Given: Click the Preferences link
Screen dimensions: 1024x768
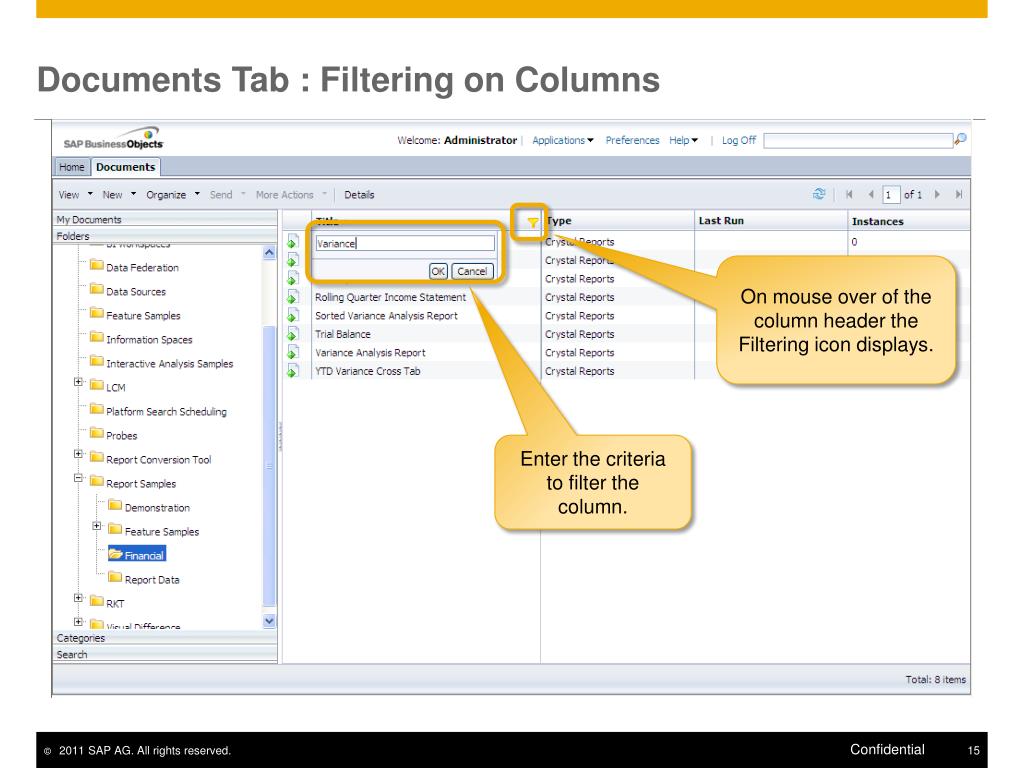Looking at the screenshot, I should [x=632, y=140].
